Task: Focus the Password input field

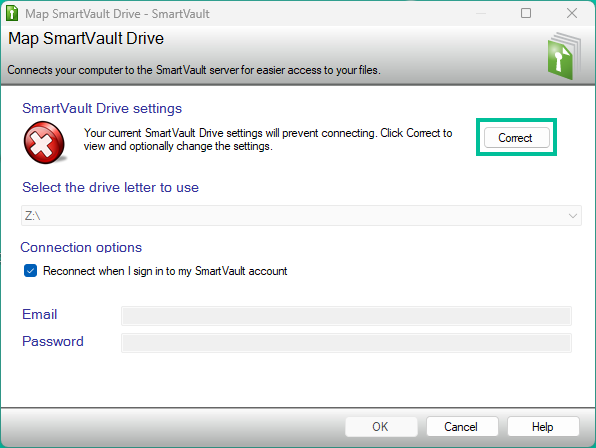Action: pyautogui.click(x=346, y=343)
